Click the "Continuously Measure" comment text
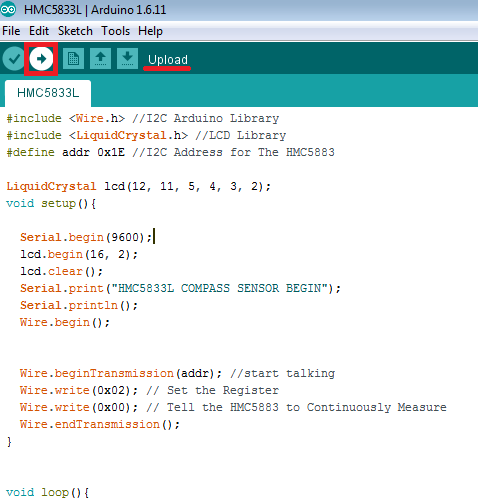 coord(376,407)
